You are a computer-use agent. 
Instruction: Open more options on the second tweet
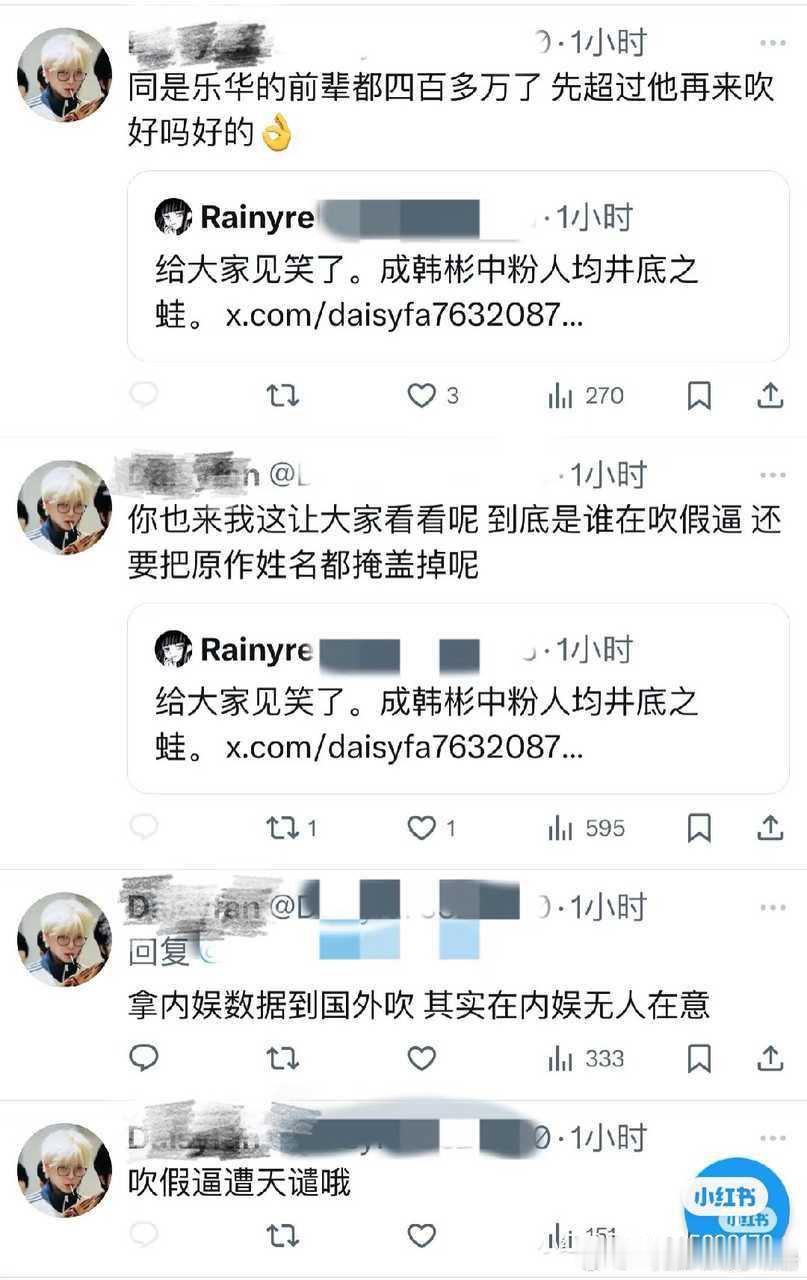[772, 475]
